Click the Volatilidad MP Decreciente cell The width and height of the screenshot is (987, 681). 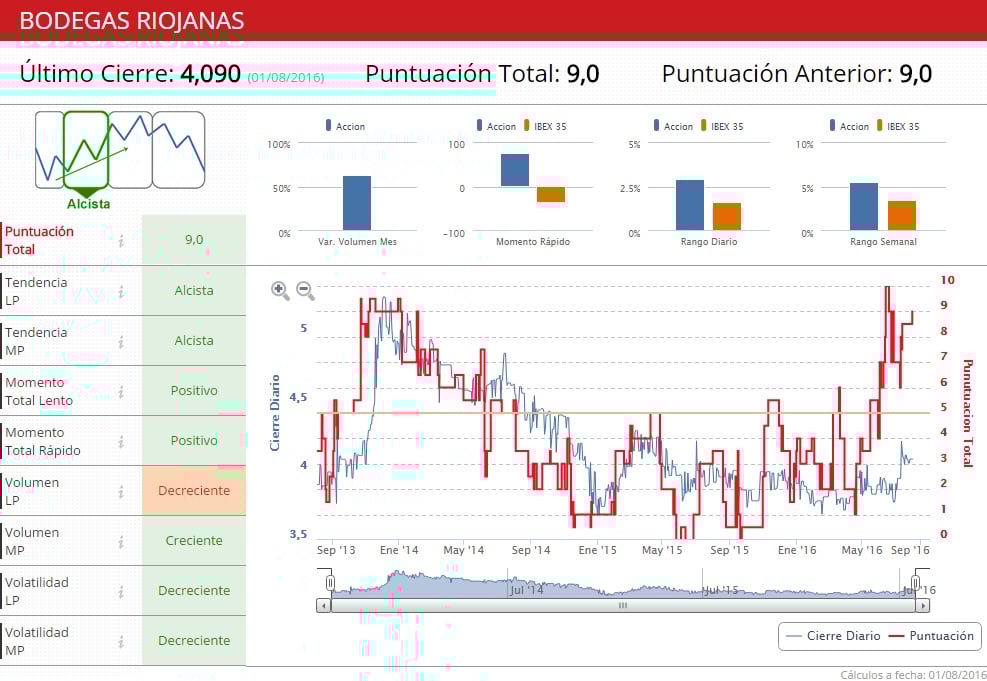click(x=194, y=641)
